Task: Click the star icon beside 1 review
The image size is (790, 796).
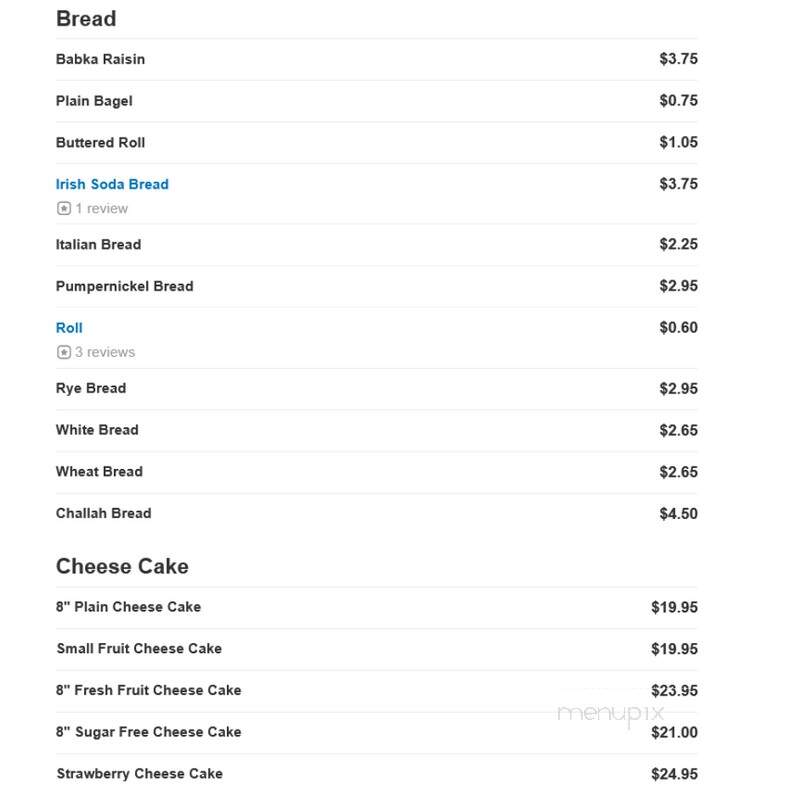Action: point(63,209)
